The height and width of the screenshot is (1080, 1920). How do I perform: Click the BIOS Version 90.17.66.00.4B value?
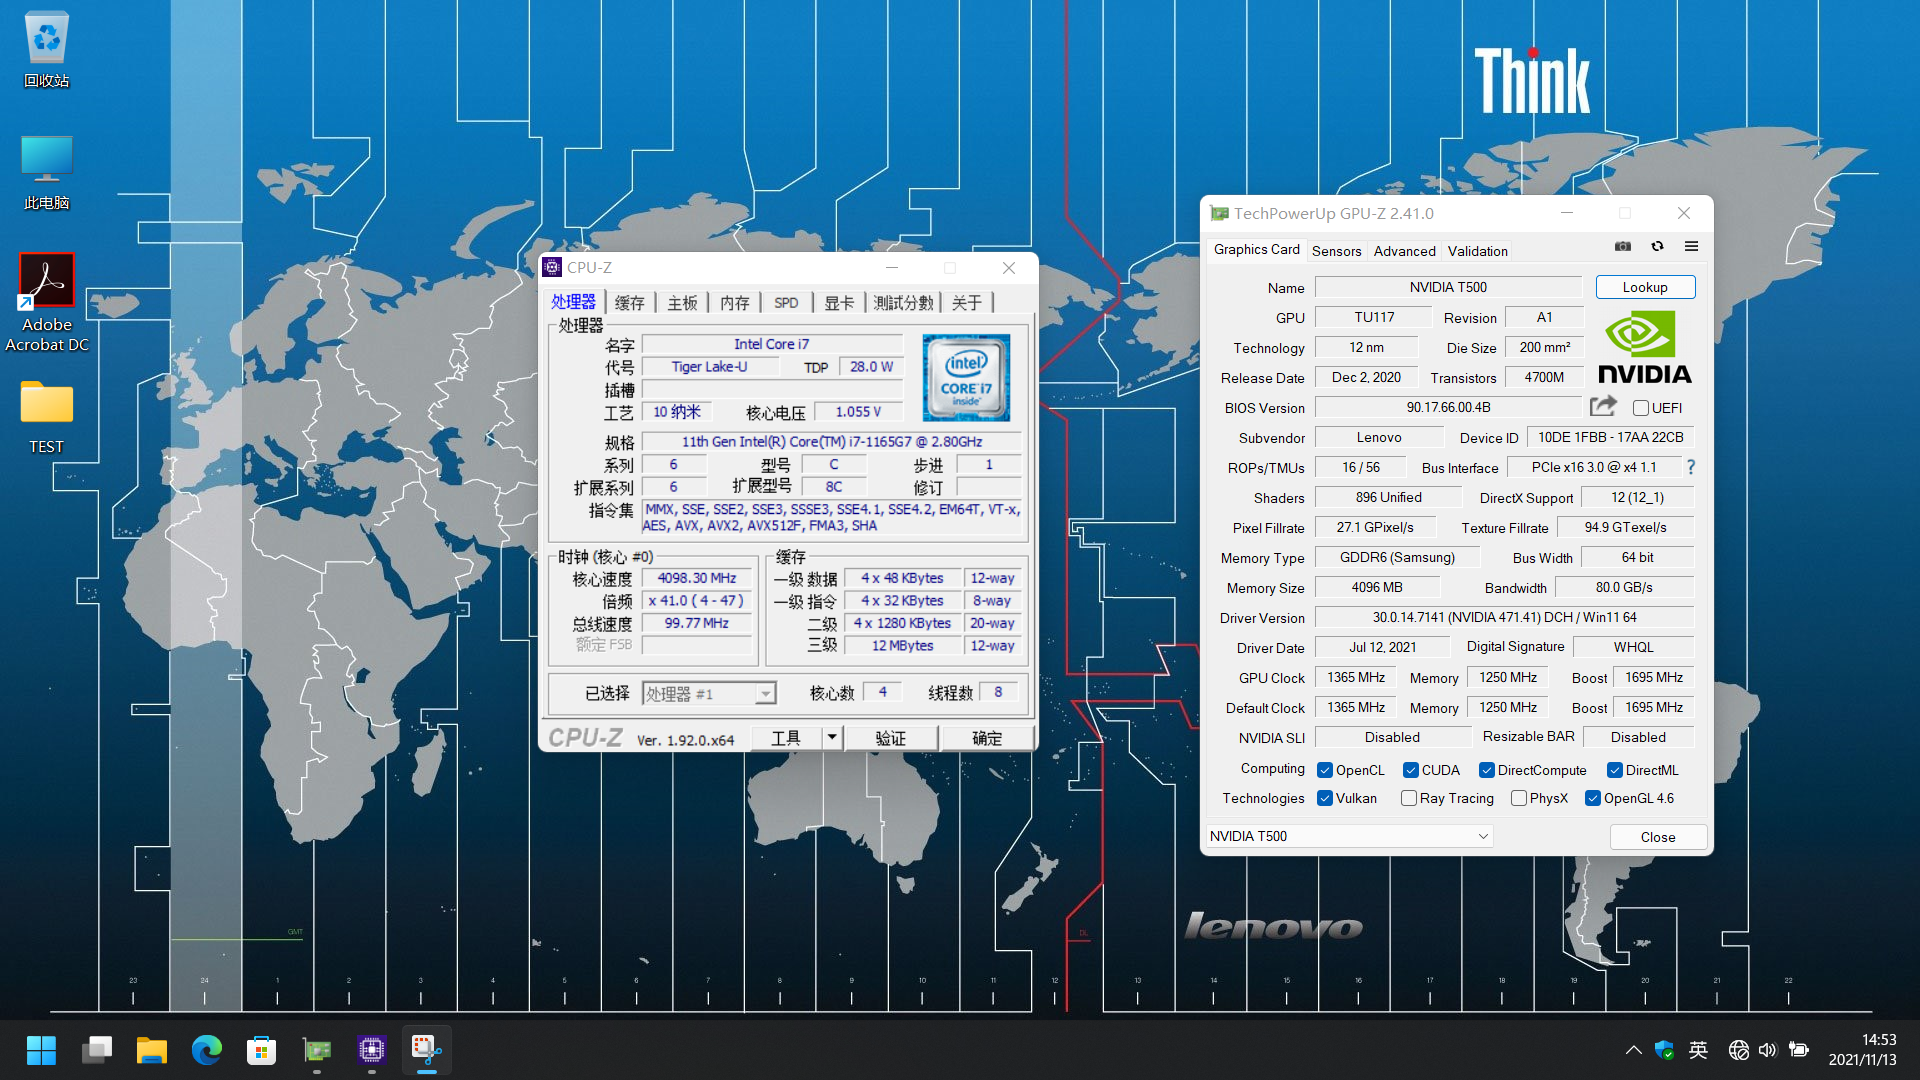click(x=1448, y=407)
